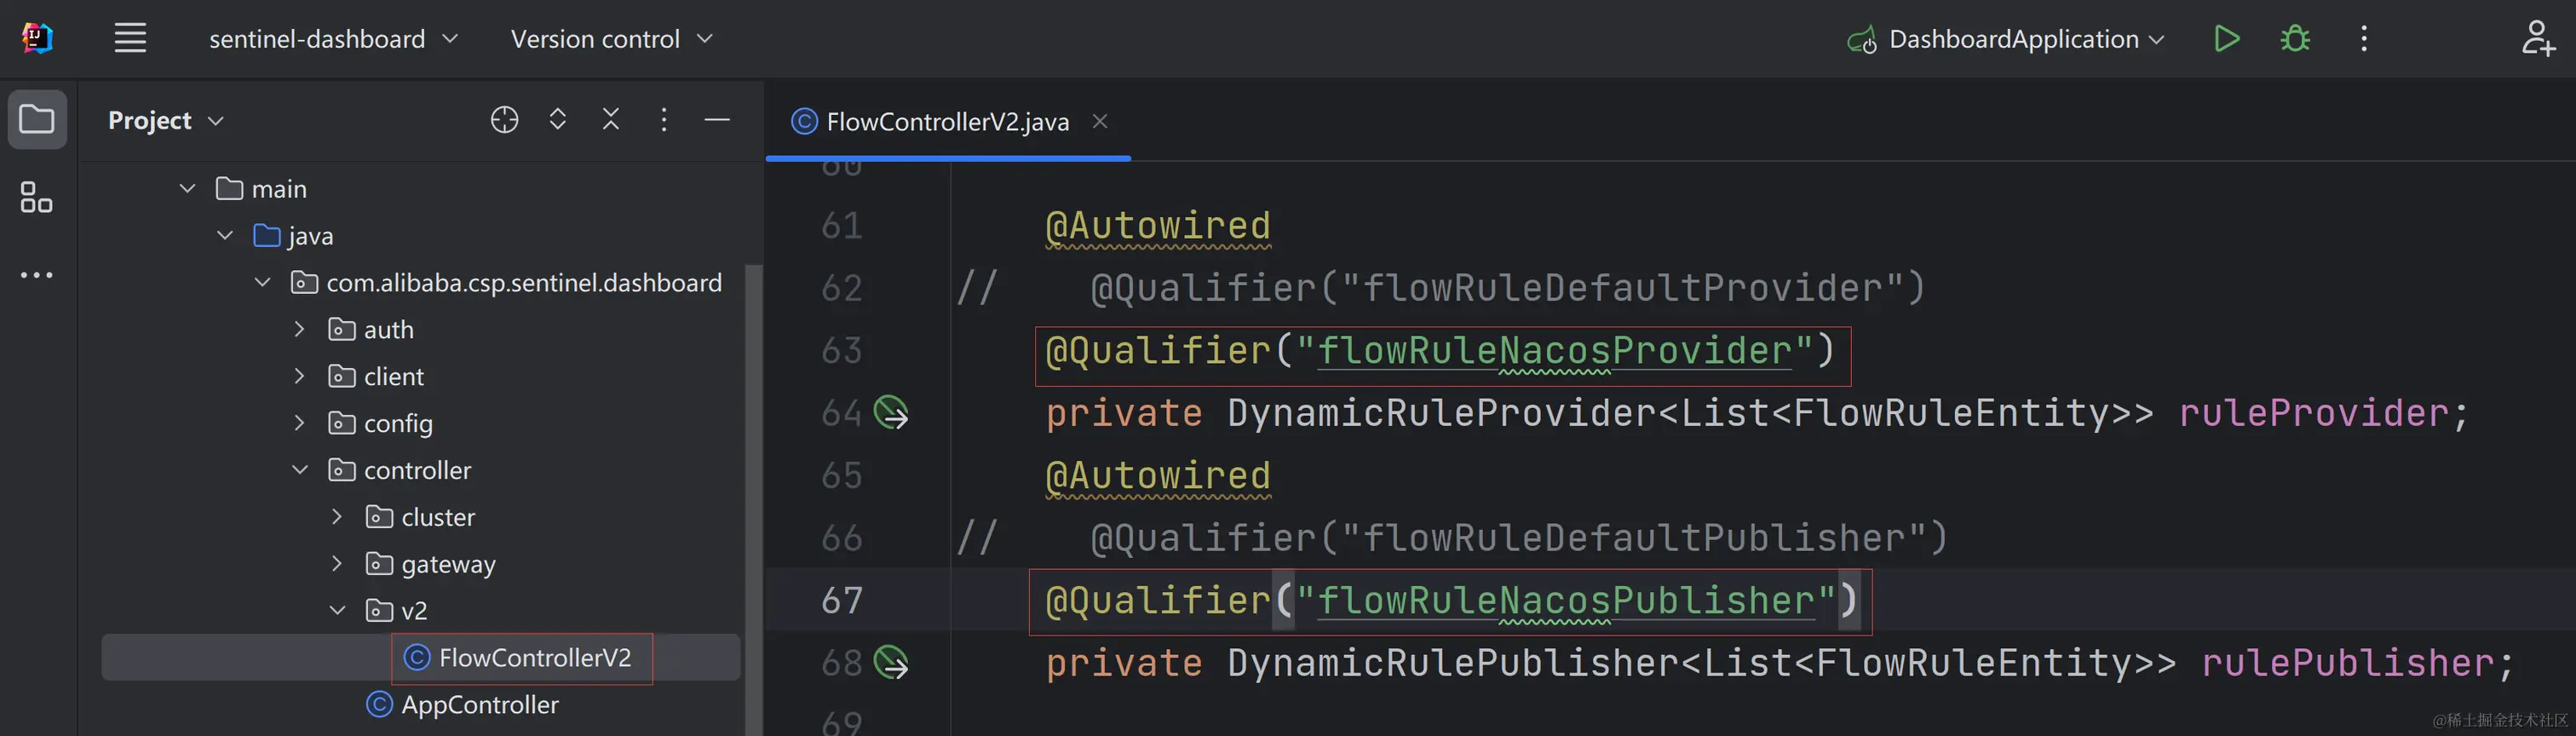Open DashboardApplication run configuration dropdown
The image size is (2576, 736).
click(x=2006, y=39)
